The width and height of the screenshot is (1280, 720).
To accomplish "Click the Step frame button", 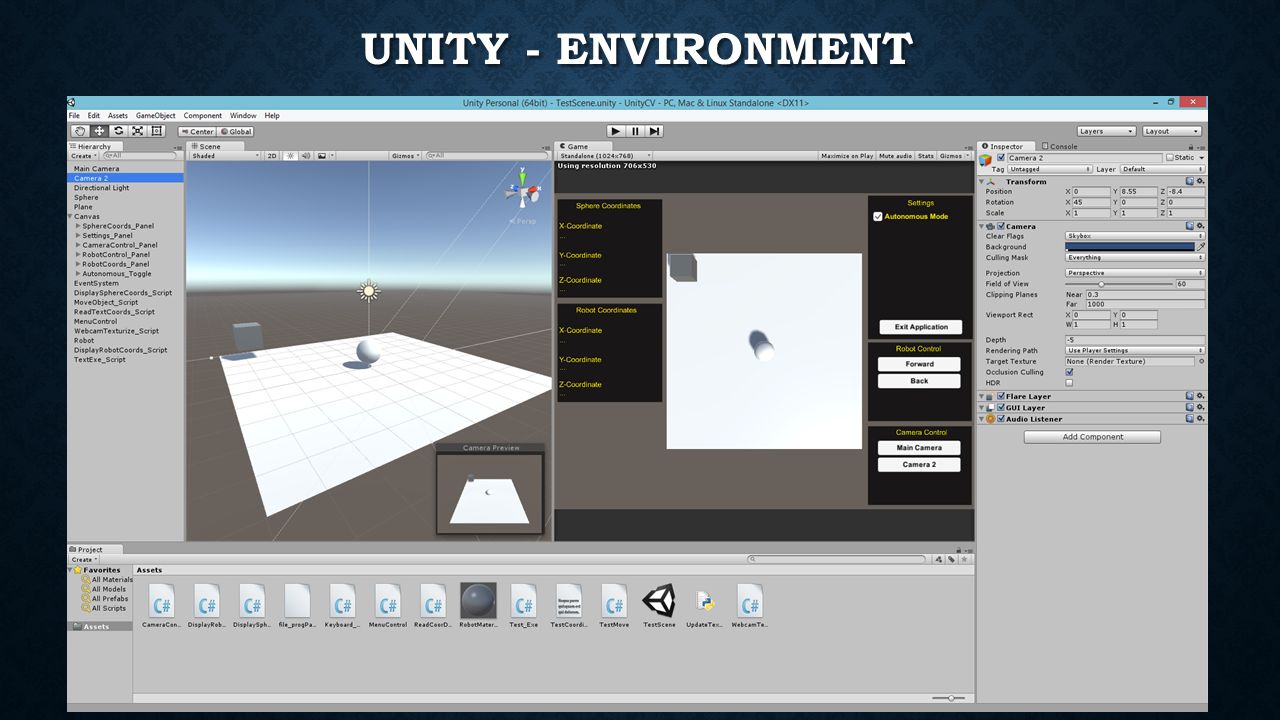I will click(x=654, y=131).
